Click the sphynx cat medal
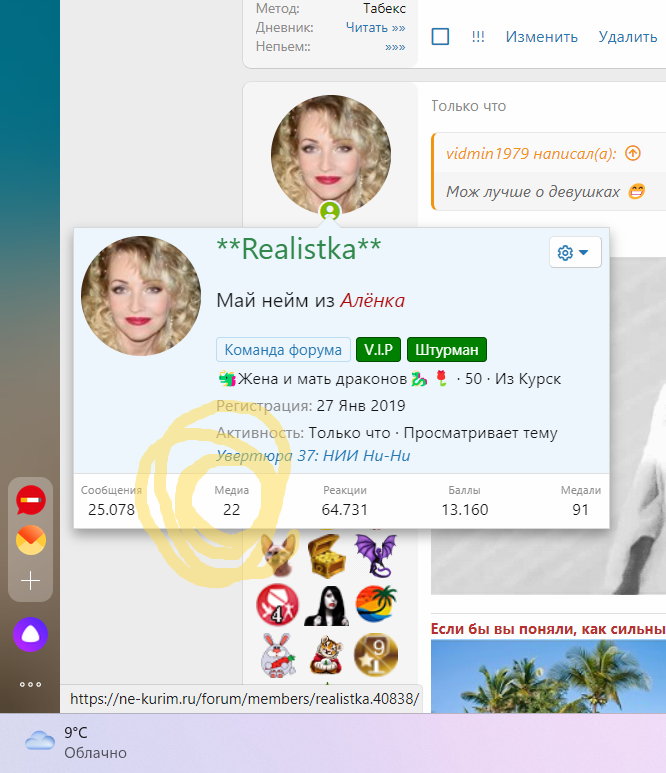 [x=279, y=554]
